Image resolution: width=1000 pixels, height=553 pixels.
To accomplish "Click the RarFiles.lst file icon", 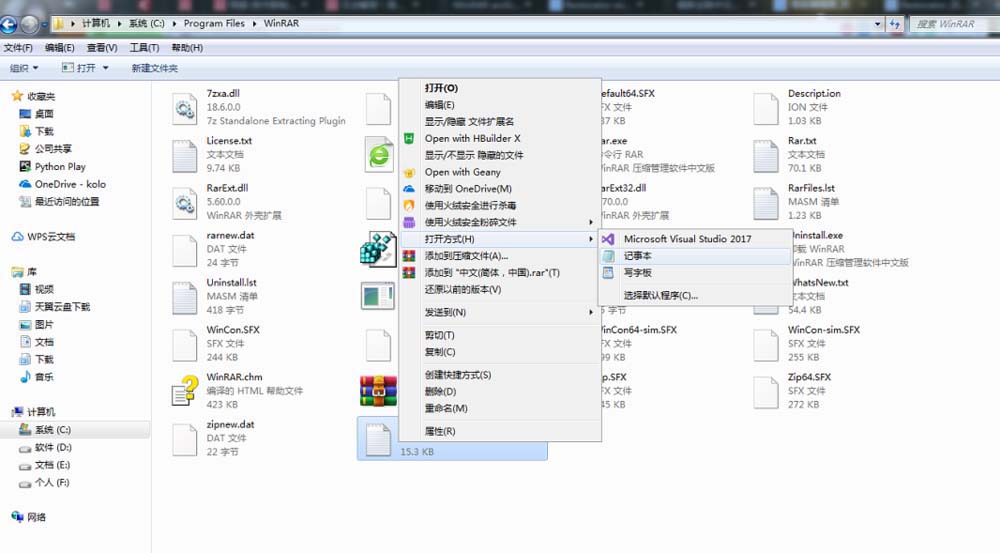I will point(766,203).
